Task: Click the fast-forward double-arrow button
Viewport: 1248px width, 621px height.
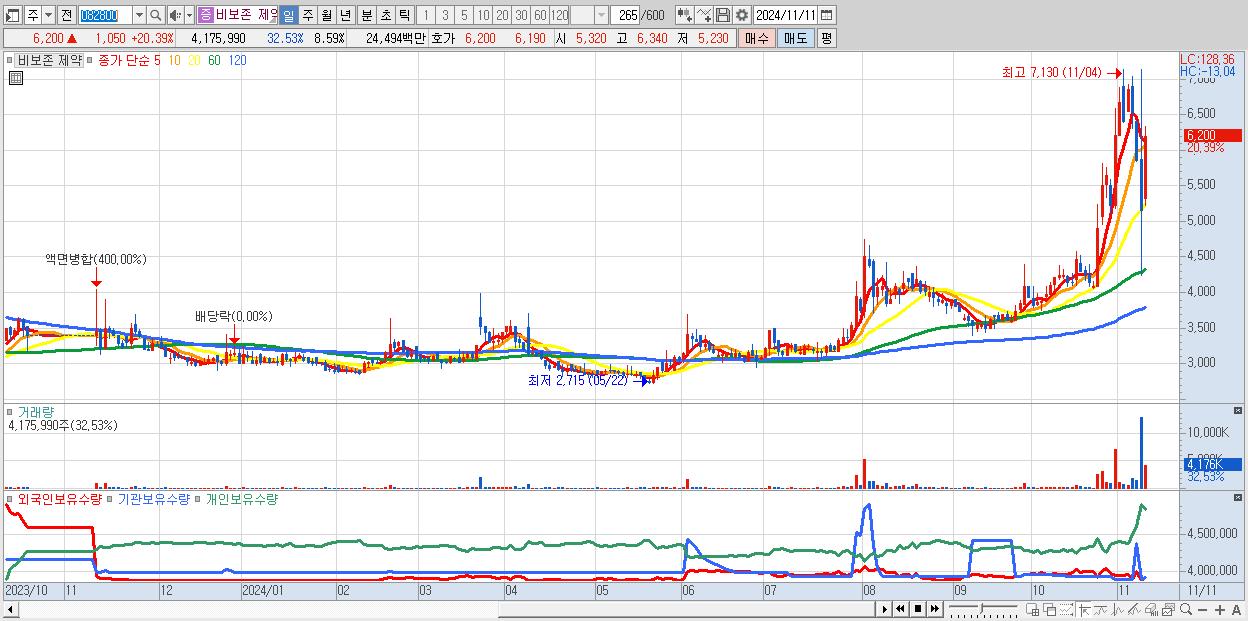Action: [934, 609]
